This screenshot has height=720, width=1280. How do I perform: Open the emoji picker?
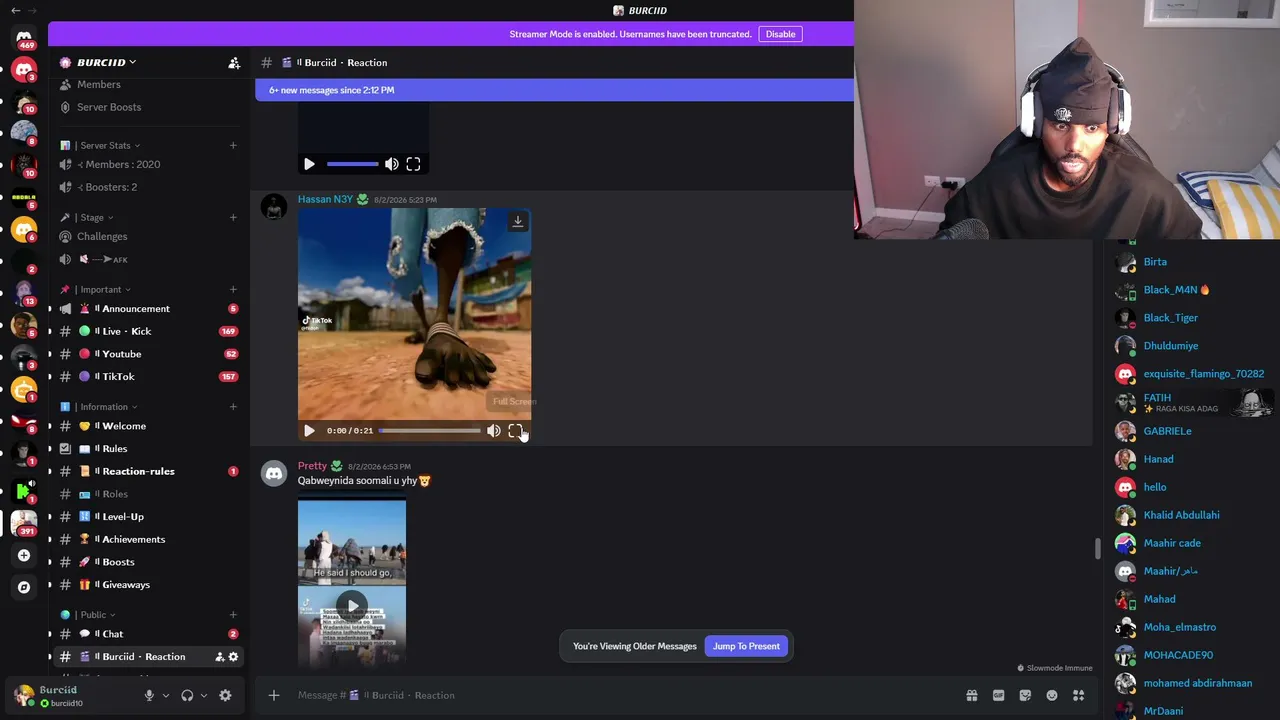(x=1052, y=695)
